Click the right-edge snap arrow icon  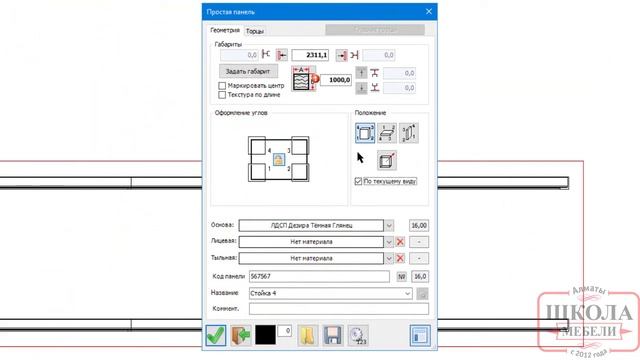(x=342, y=55)
